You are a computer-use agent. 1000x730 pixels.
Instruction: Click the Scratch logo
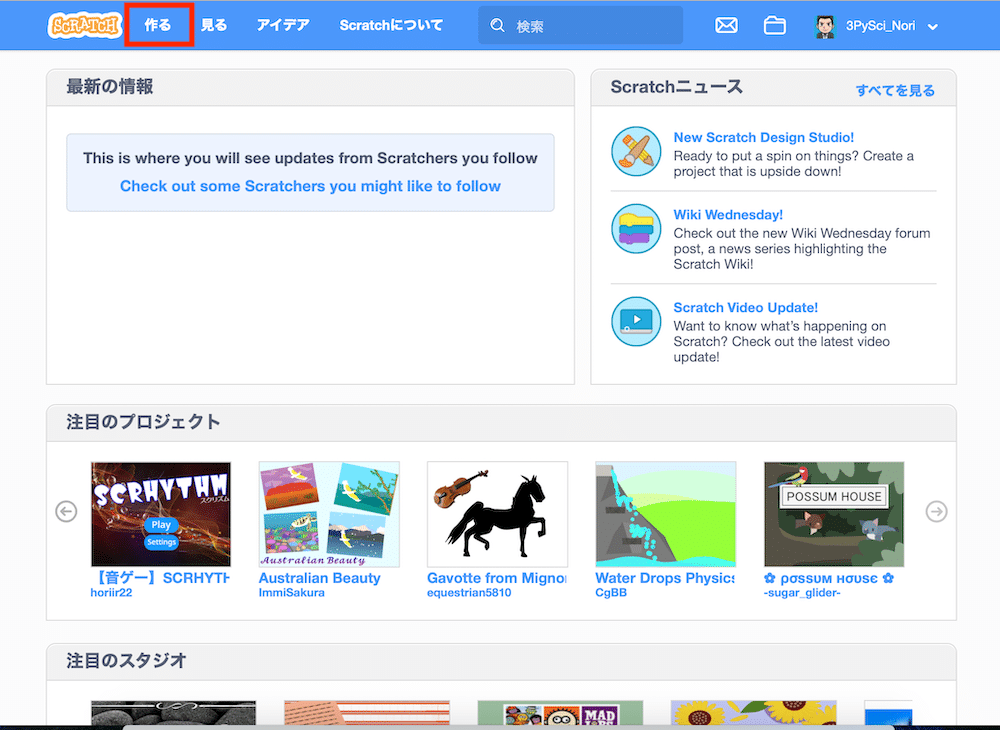[x=84, y=26]
